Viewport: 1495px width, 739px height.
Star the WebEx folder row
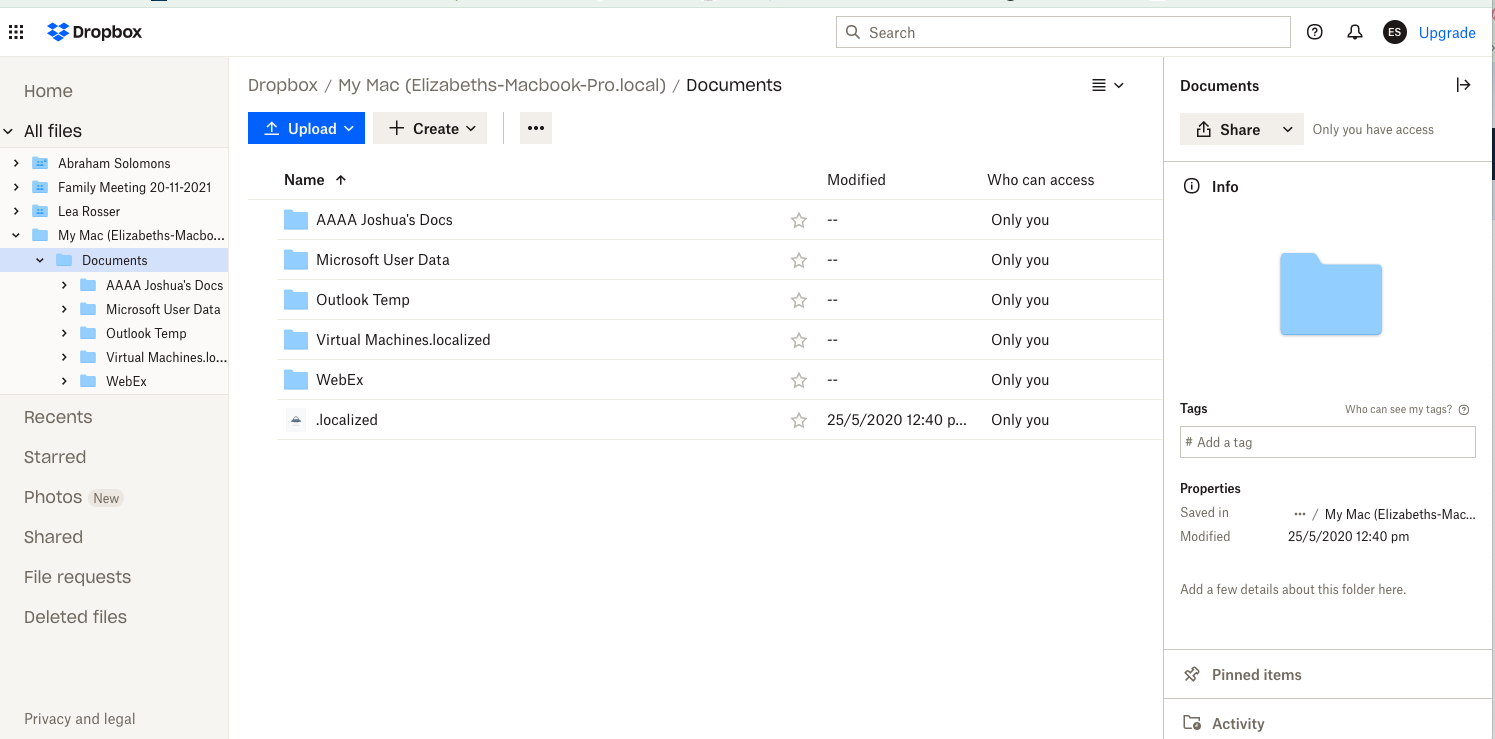799,380
